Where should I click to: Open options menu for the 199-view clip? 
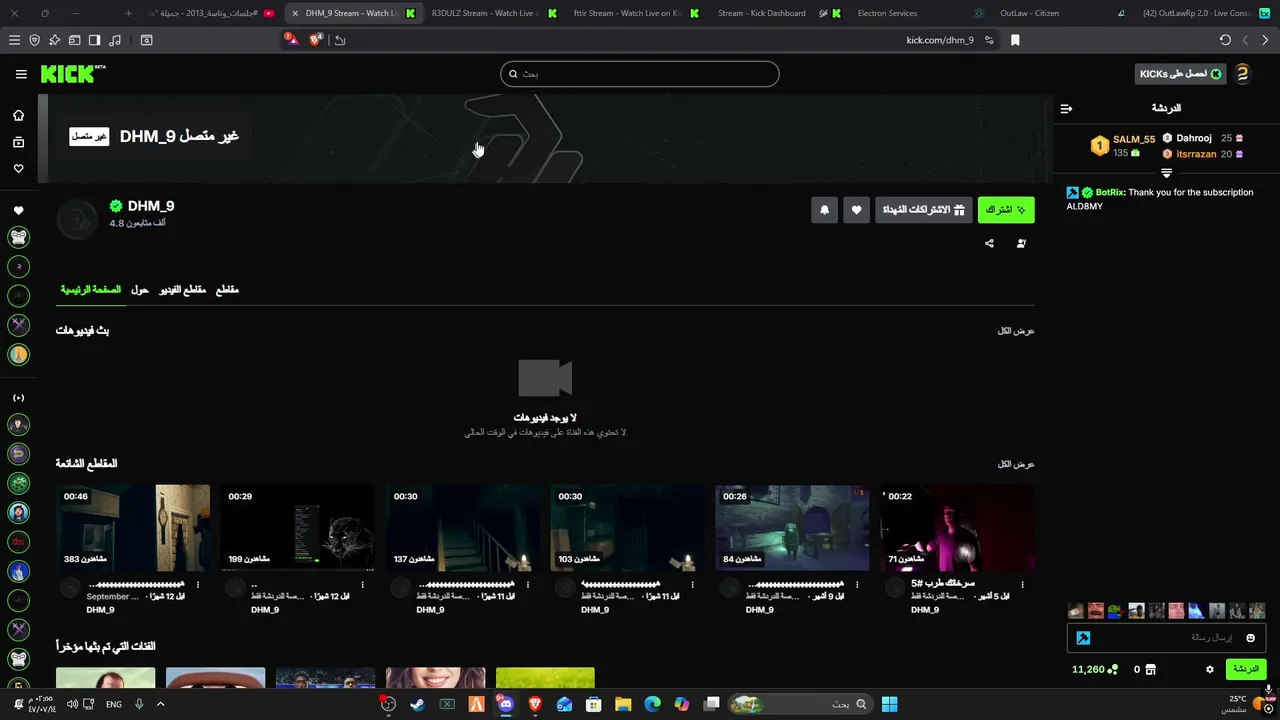[363, 585]
